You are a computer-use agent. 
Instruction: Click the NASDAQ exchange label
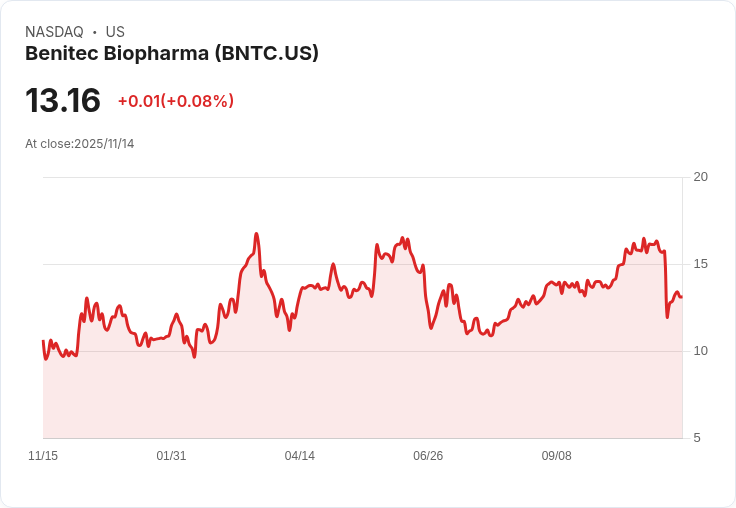pyautogui.click(x=54, y=32)
